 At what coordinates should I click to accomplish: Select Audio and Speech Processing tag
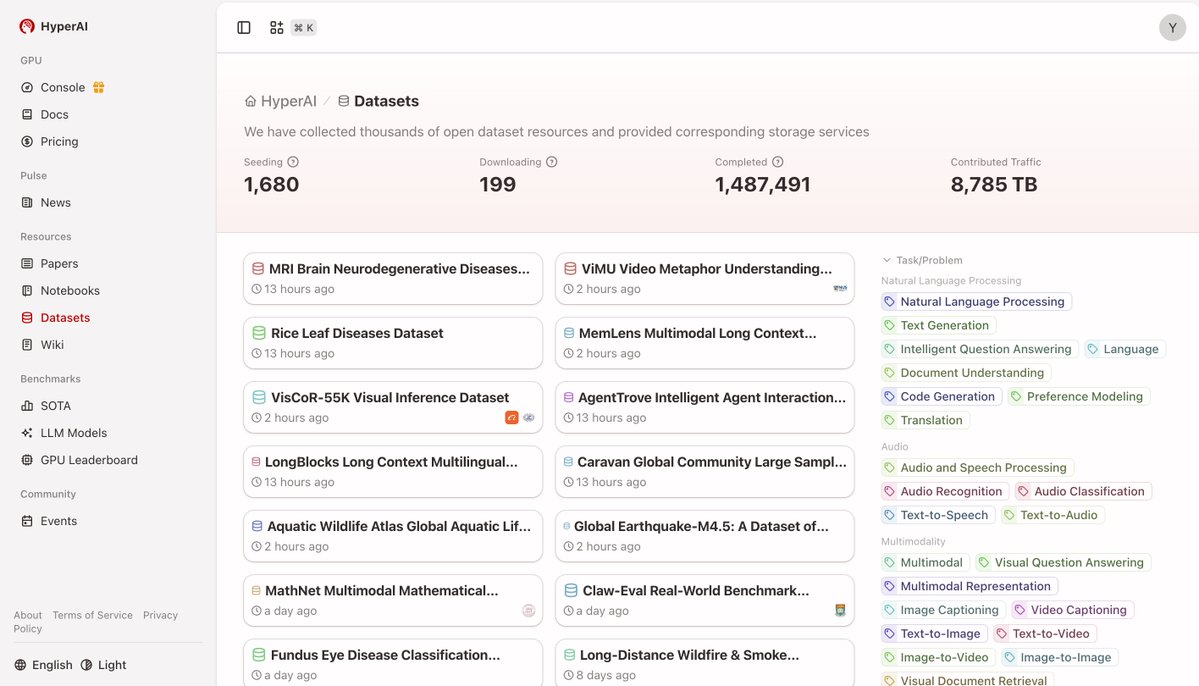click(x=977, y=467)
